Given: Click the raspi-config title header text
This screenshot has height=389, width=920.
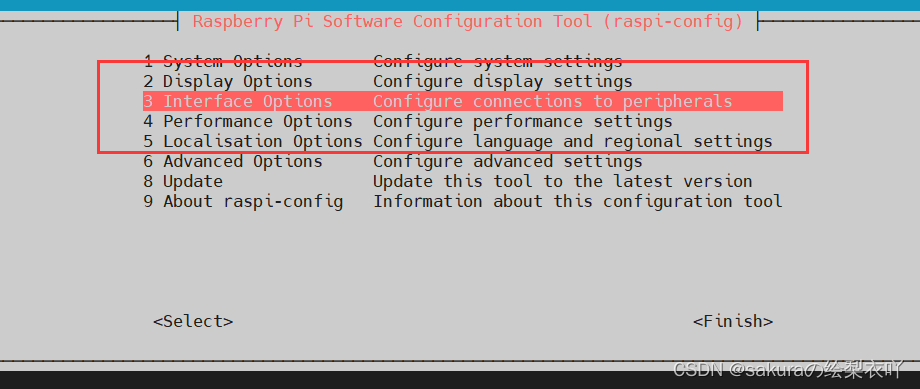Looking at the screenshot, I should click(x=468, y=22).
